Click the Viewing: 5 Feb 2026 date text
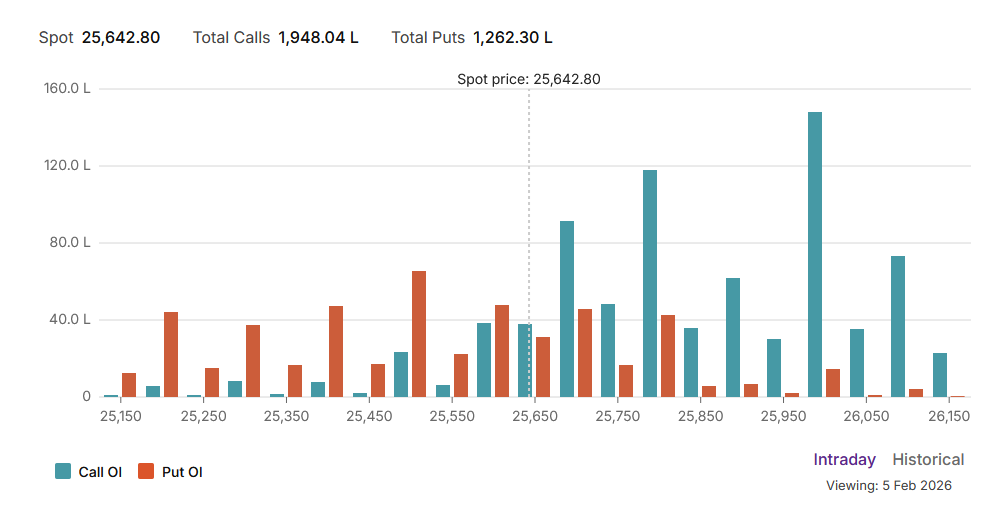1008x506 pixels. pos(888,486)
